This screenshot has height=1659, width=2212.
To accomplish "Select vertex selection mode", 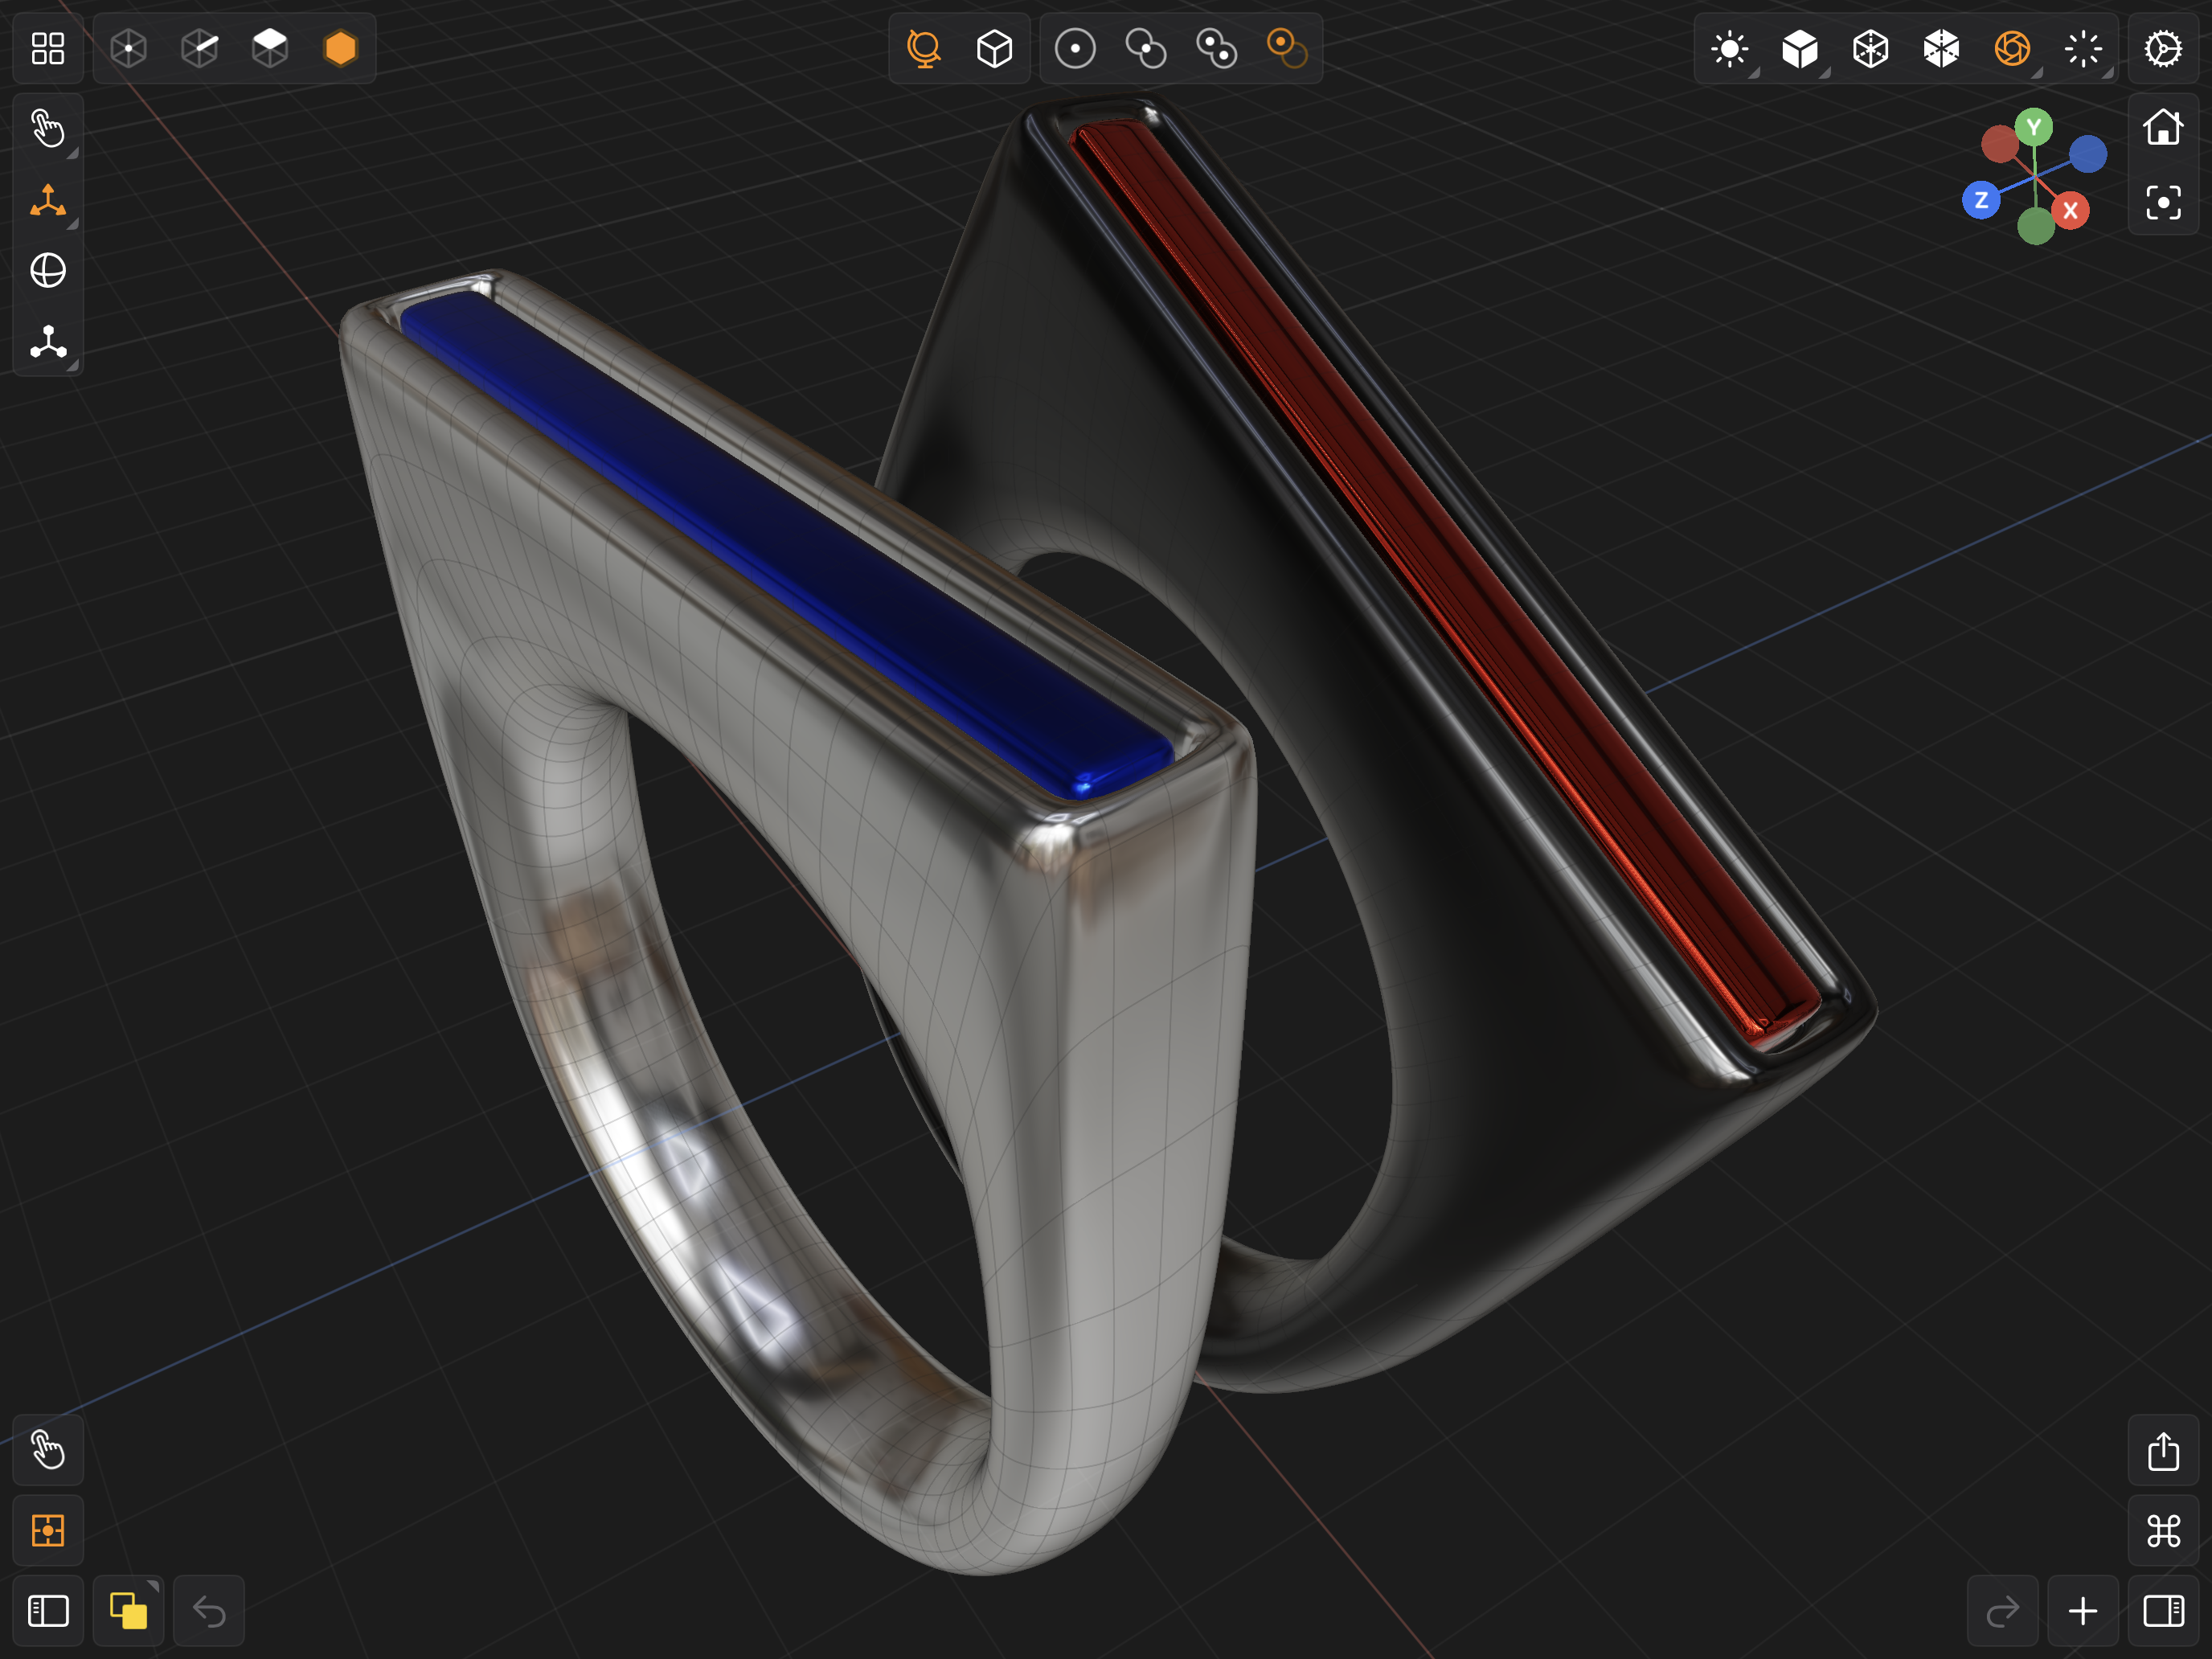I will (129, 48).
